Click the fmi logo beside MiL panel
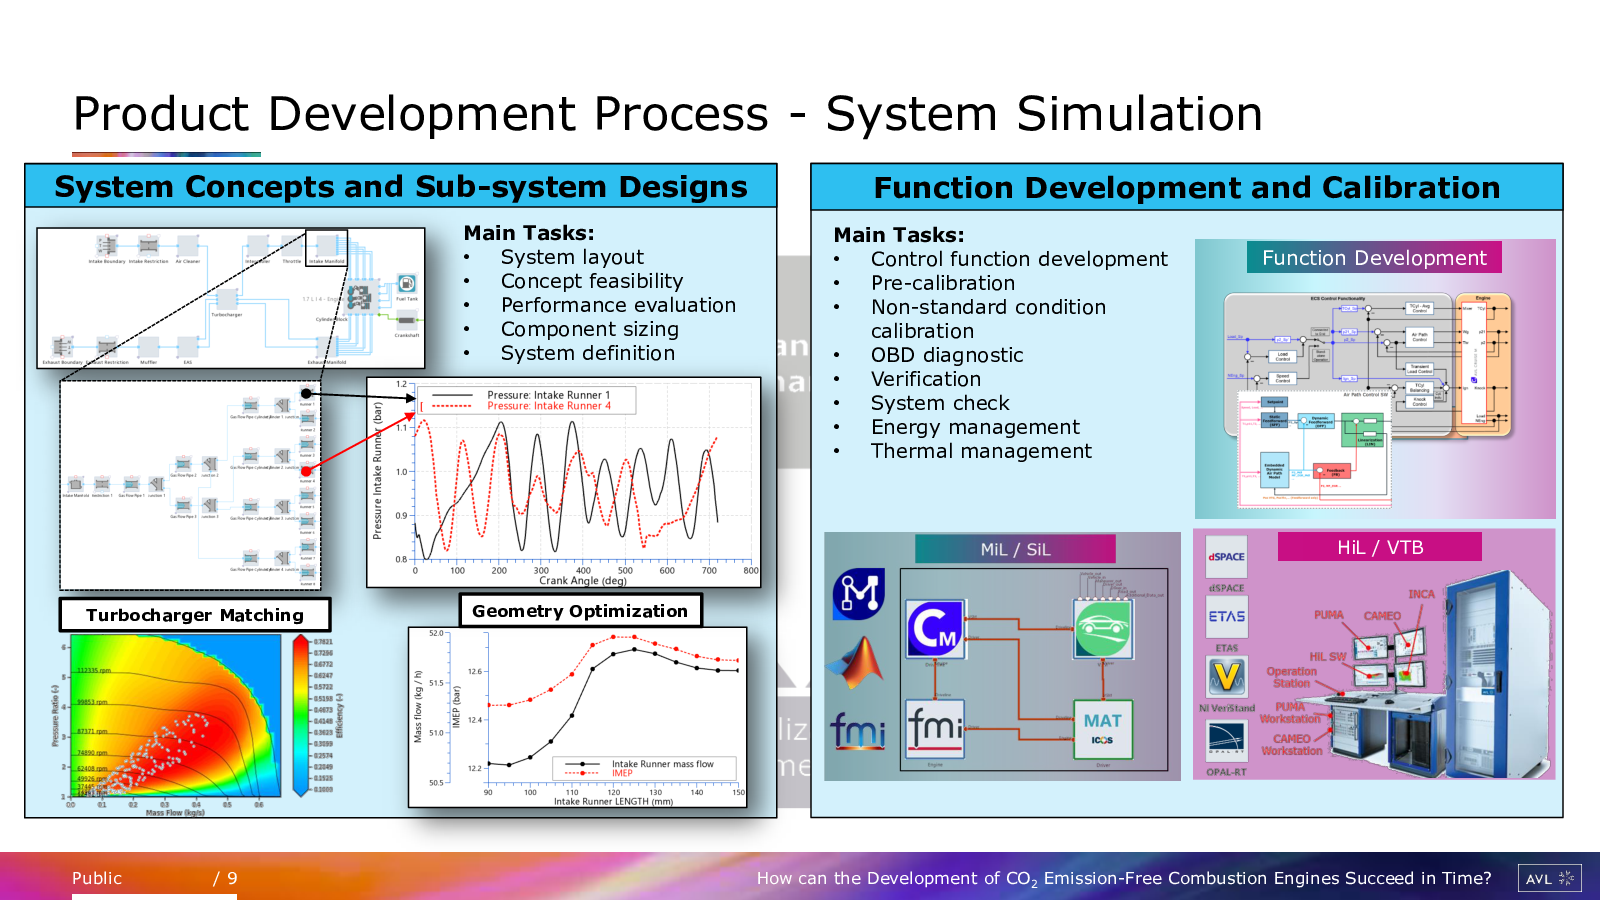The width and height of the screenshot is (1600, 900). pos(858,731)
